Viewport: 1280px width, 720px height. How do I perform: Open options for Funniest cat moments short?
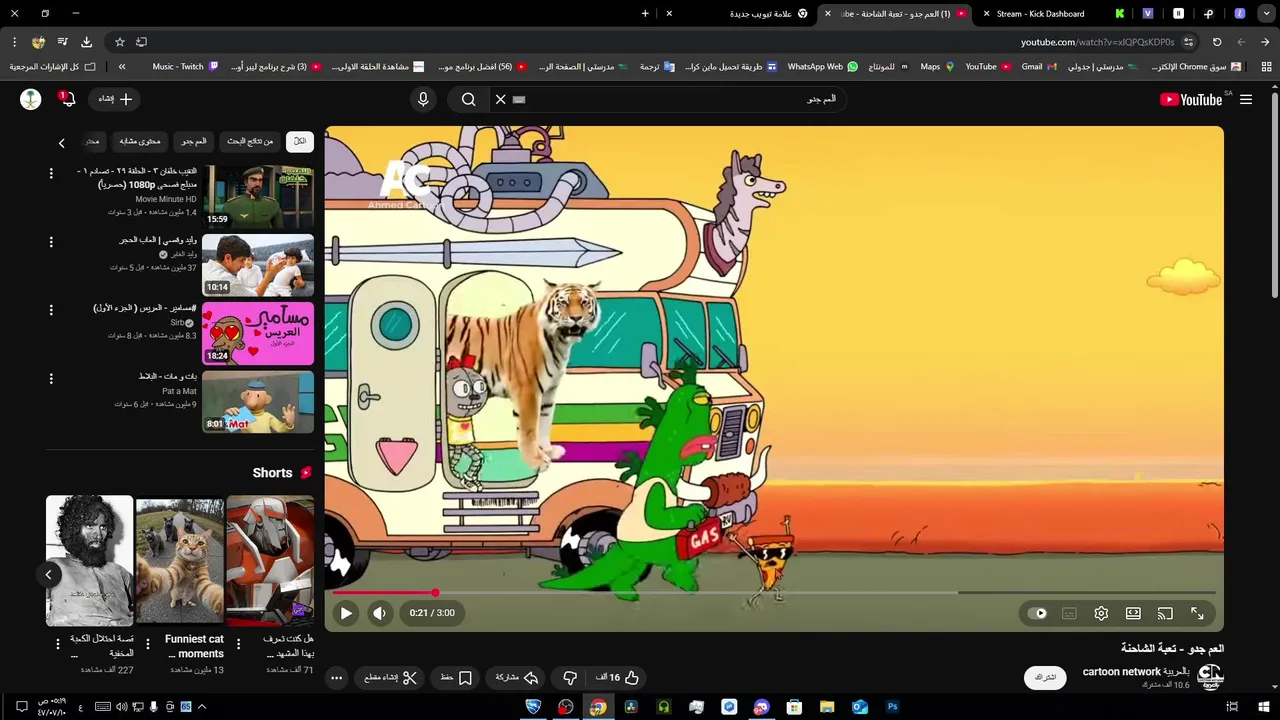pos(148,643)
